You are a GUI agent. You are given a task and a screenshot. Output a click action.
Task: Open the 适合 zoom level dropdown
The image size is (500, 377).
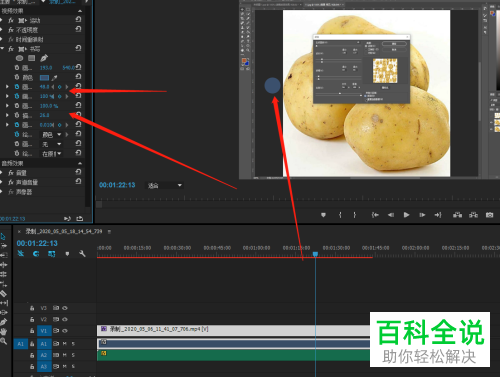pos(165,185)
